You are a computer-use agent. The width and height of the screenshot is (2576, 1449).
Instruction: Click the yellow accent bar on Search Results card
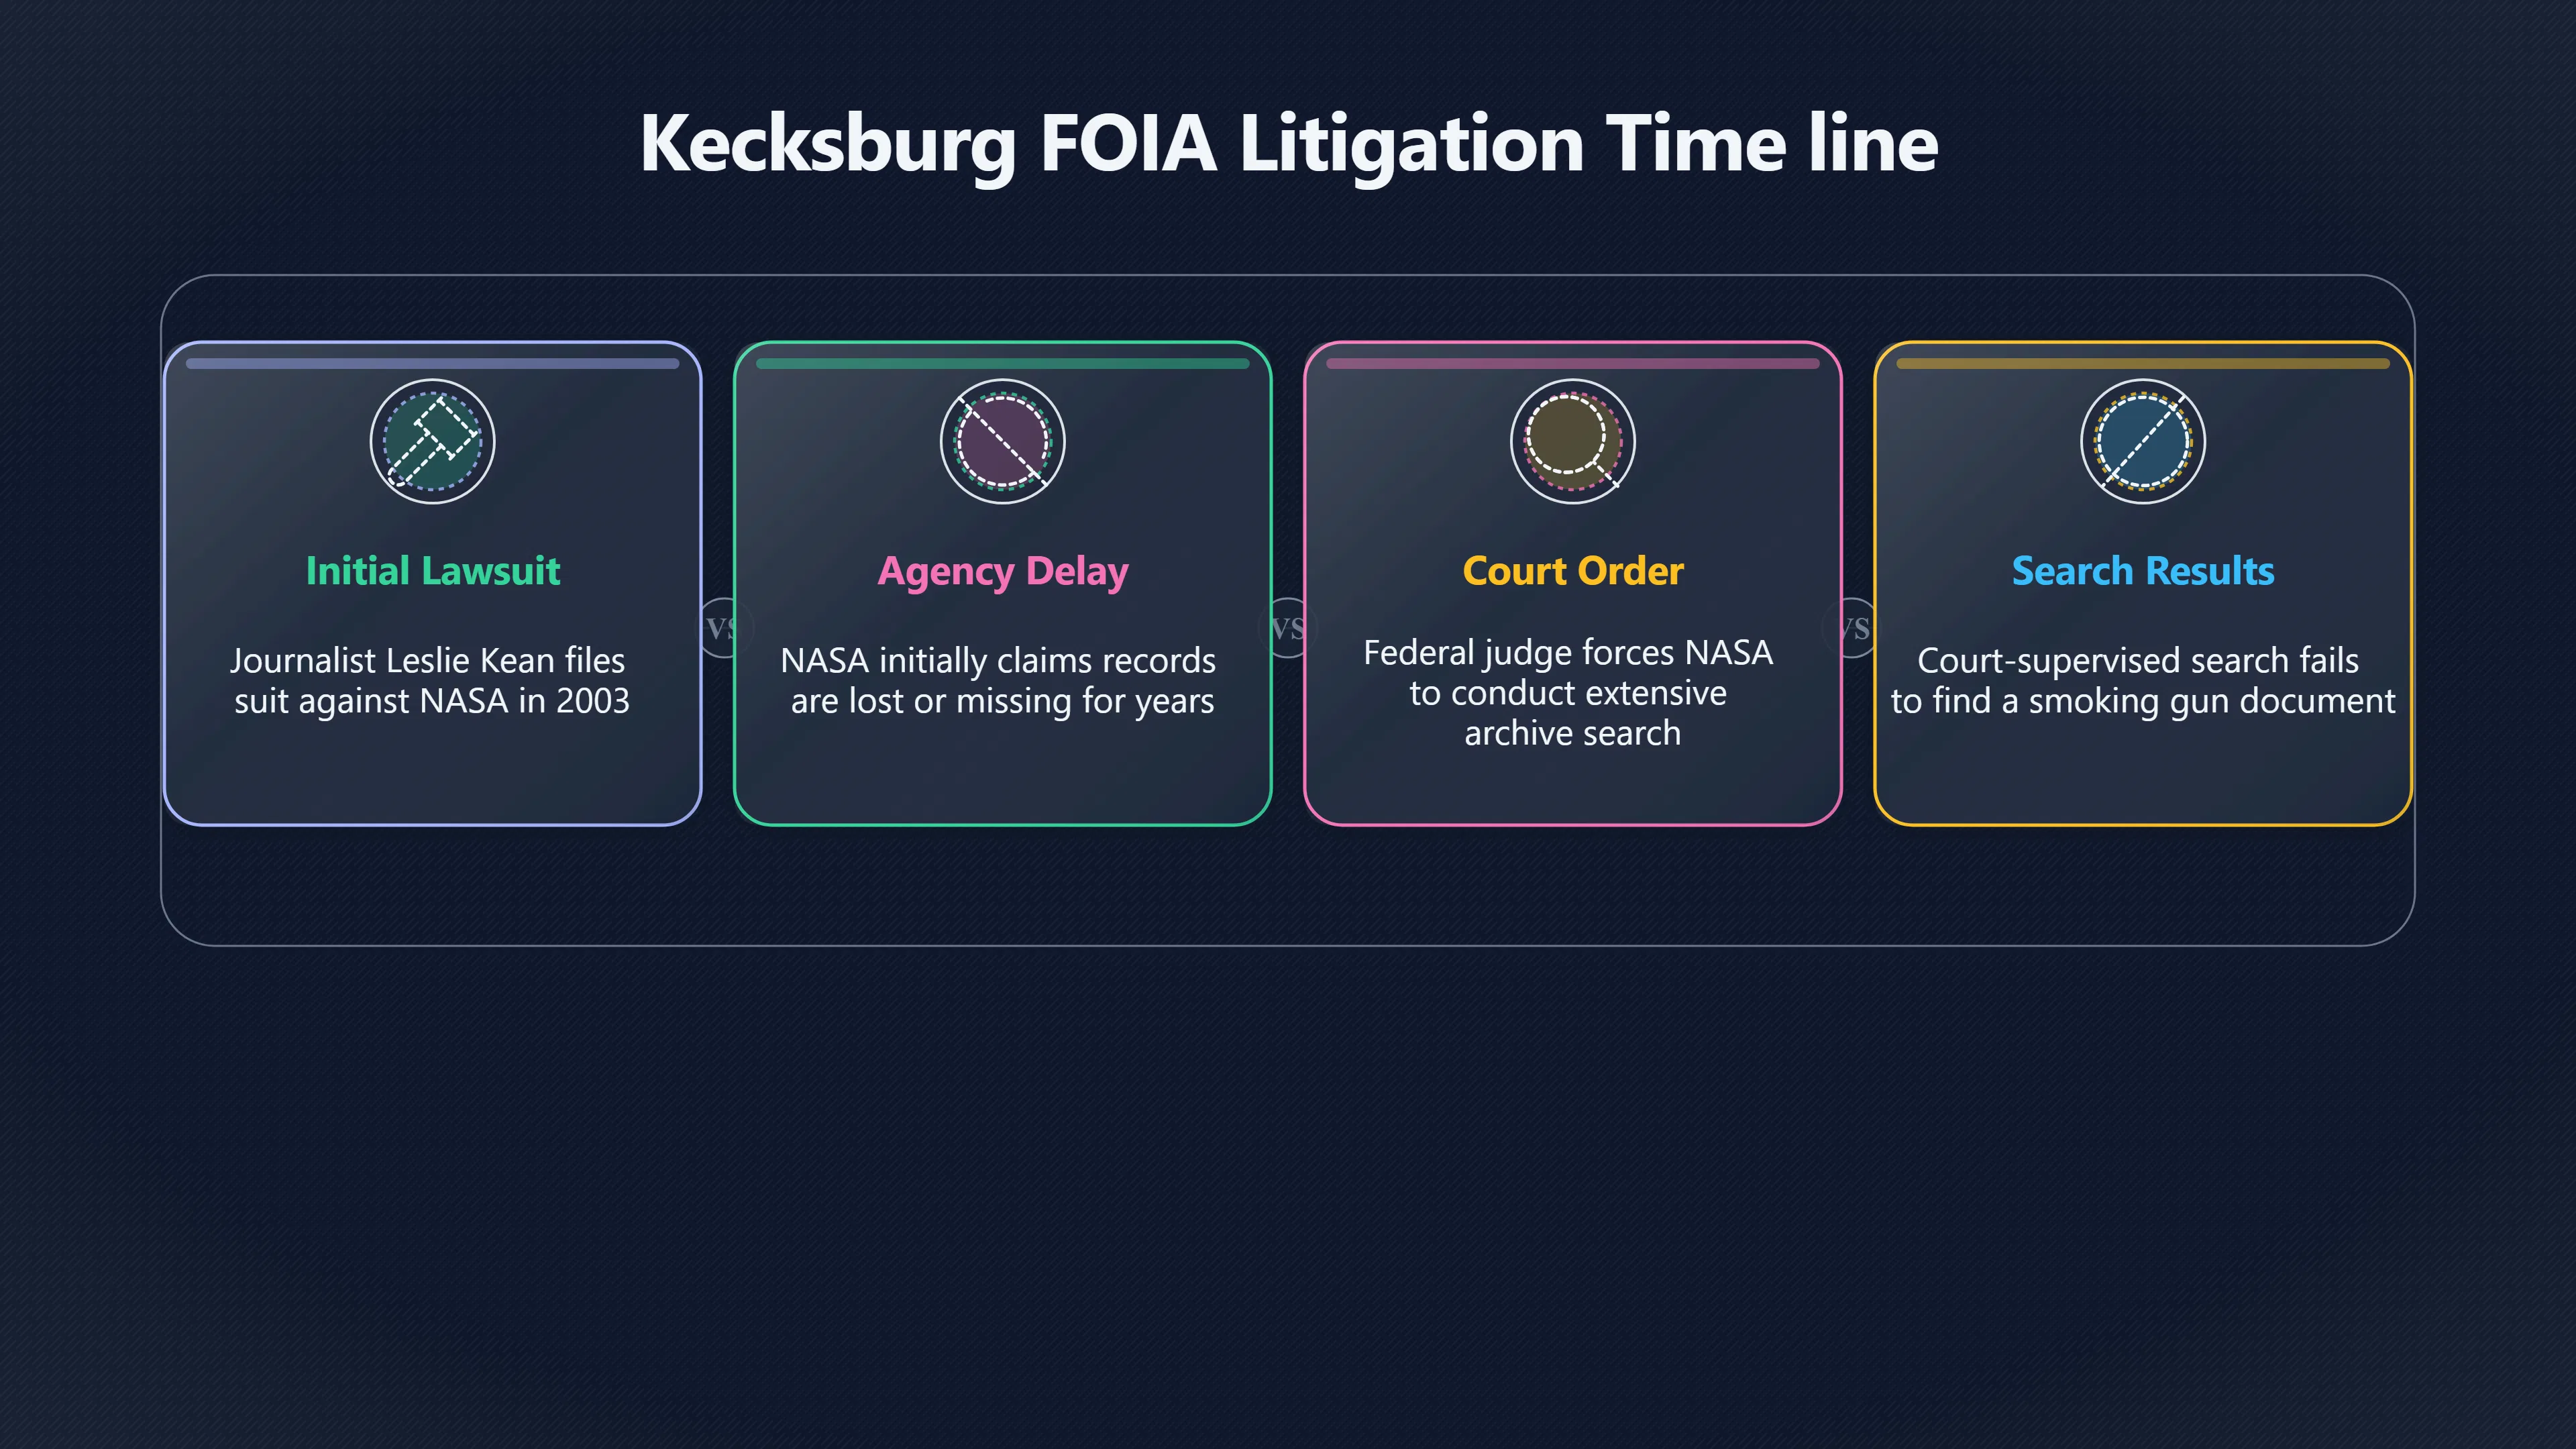(2142, 364)
